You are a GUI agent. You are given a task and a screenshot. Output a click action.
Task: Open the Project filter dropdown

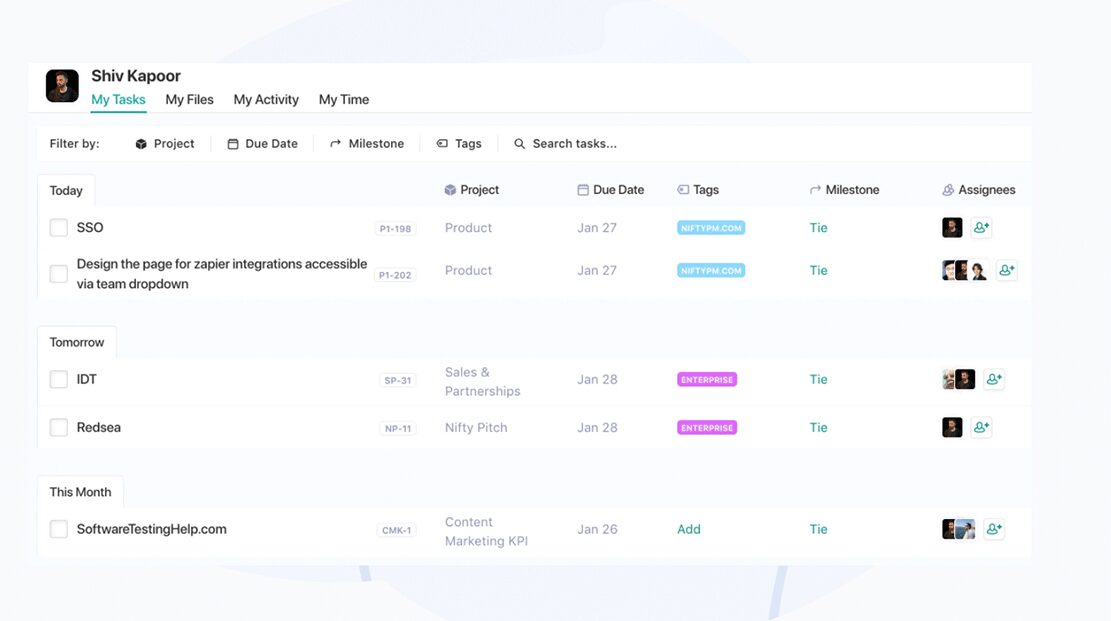(164, 144)
